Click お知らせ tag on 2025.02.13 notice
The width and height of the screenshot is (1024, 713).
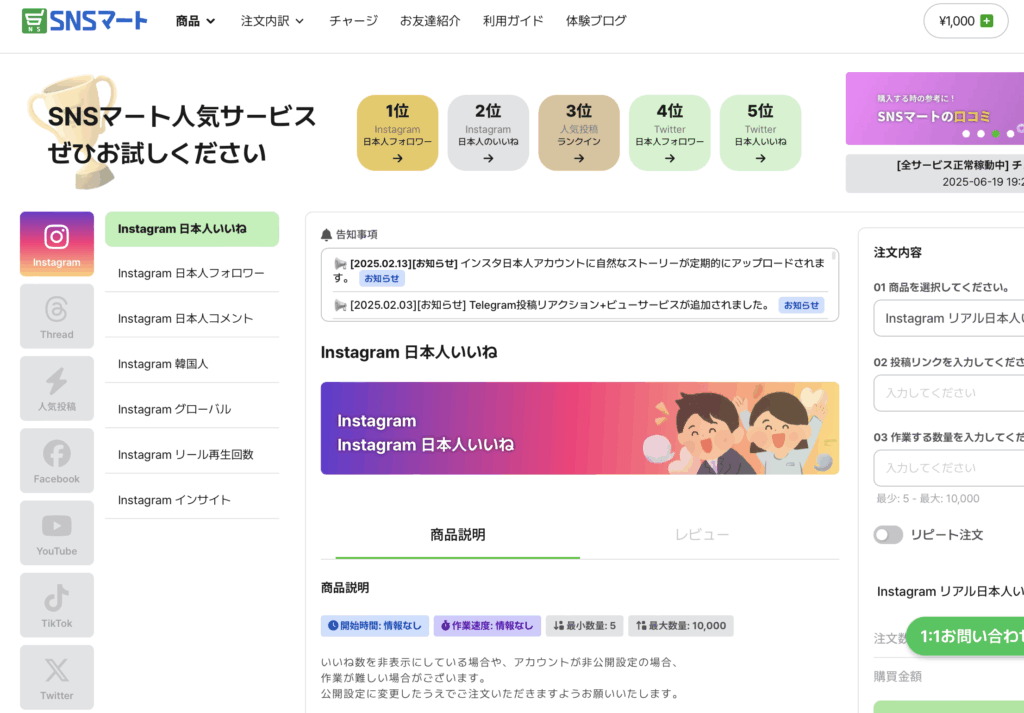coord(382,278)
